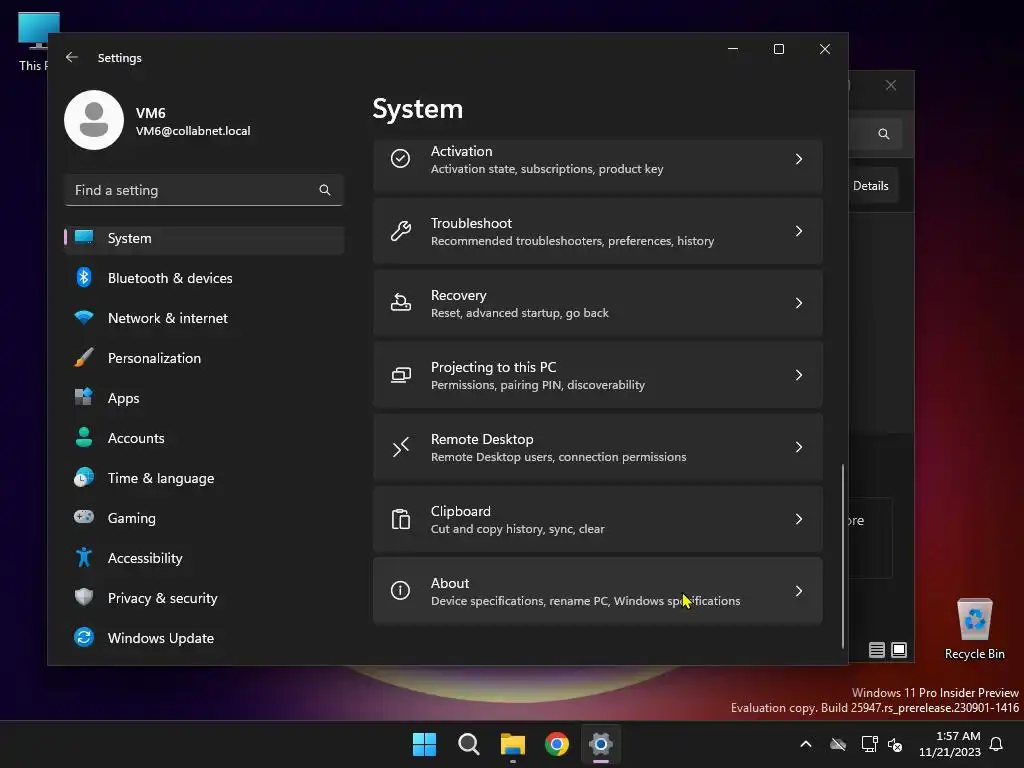
Task: Select list view icon in background window
Action: pyautogui.click(x=876, y=650)
